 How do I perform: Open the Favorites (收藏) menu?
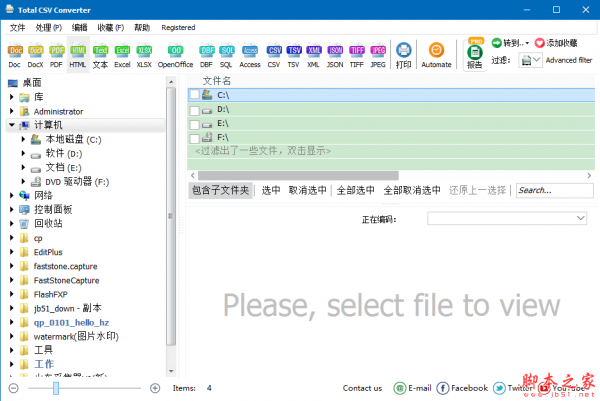tap(111, 28)
